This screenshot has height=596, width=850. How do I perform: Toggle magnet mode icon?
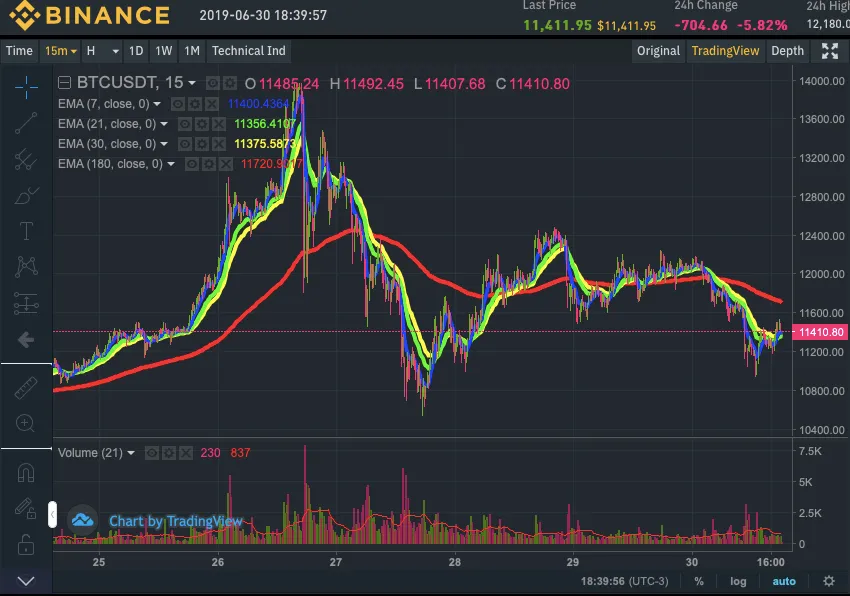[x=26, y=473]
